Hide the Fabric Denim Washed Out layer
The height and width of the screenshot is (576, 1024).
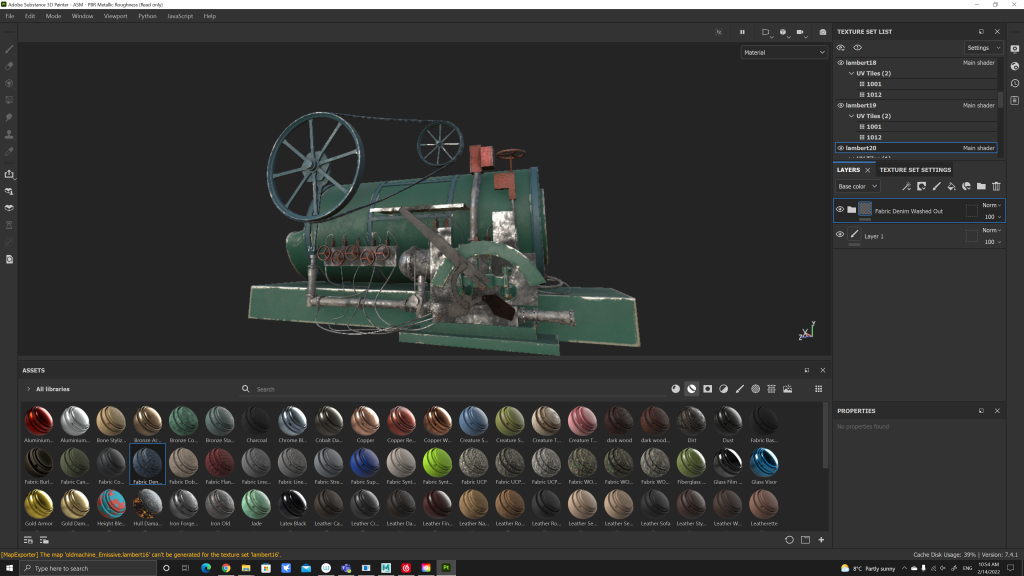pyautogui.click(x=840, y=210)
